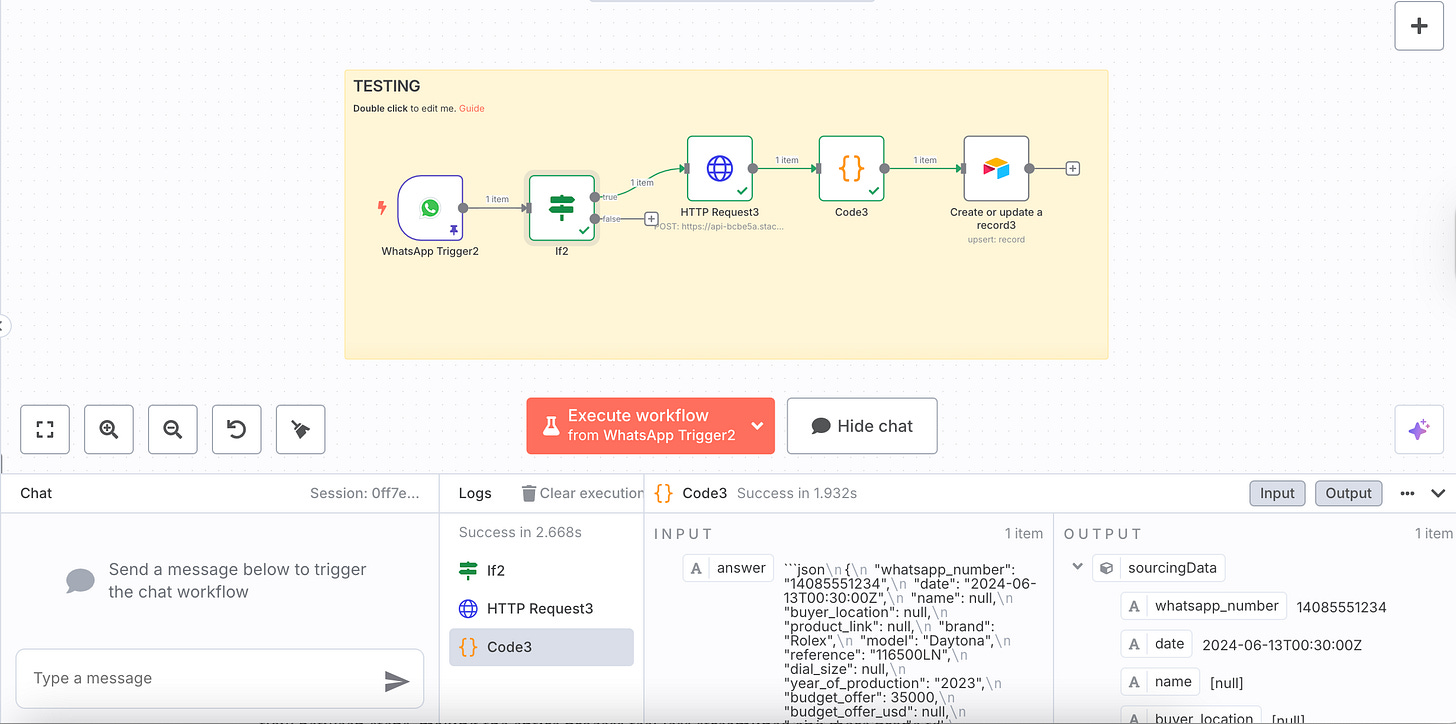Click the whatsapp_number output field
1456x724 pixels.
pos(1204,606)
